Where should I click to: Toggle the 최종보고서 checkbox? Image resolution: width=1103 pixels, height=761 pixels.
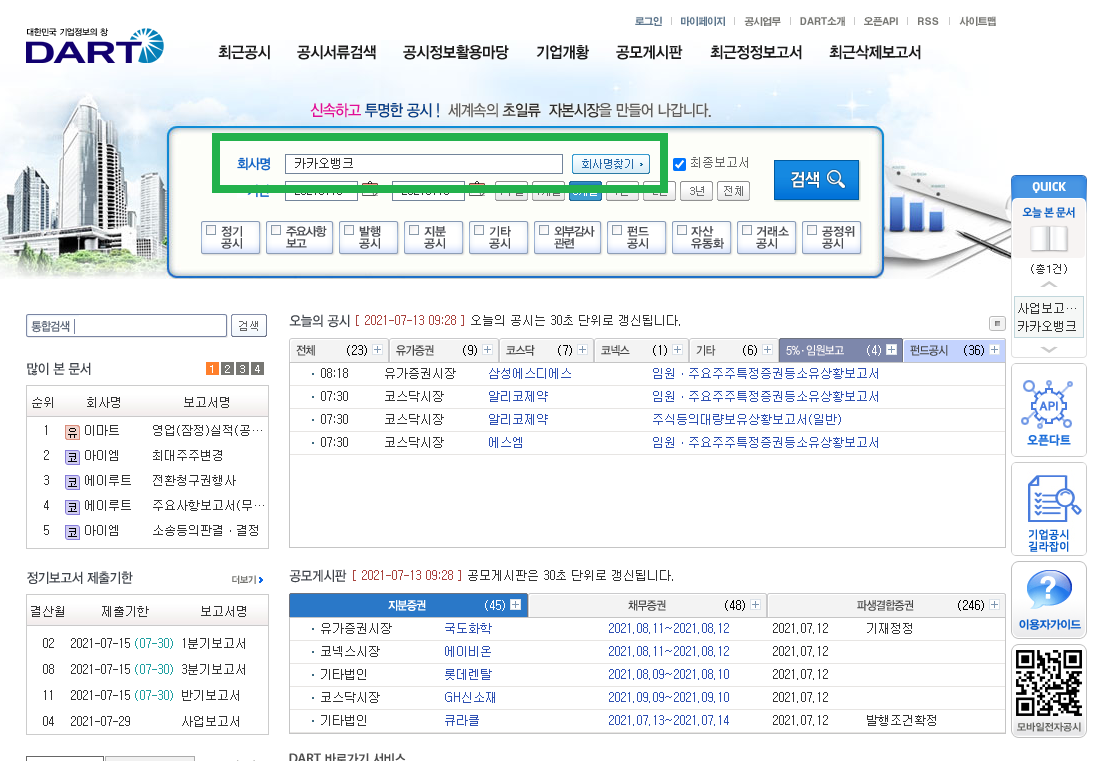click(680, 164)
